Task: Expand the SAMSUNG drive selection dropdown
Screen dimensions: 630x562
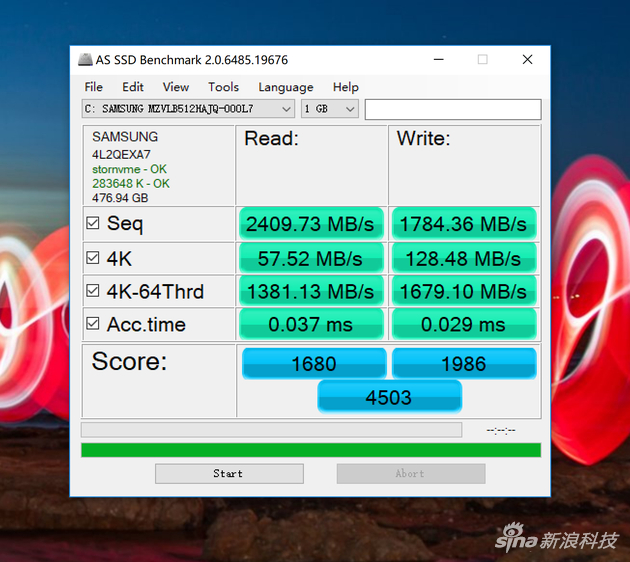Action: [188, 109]
